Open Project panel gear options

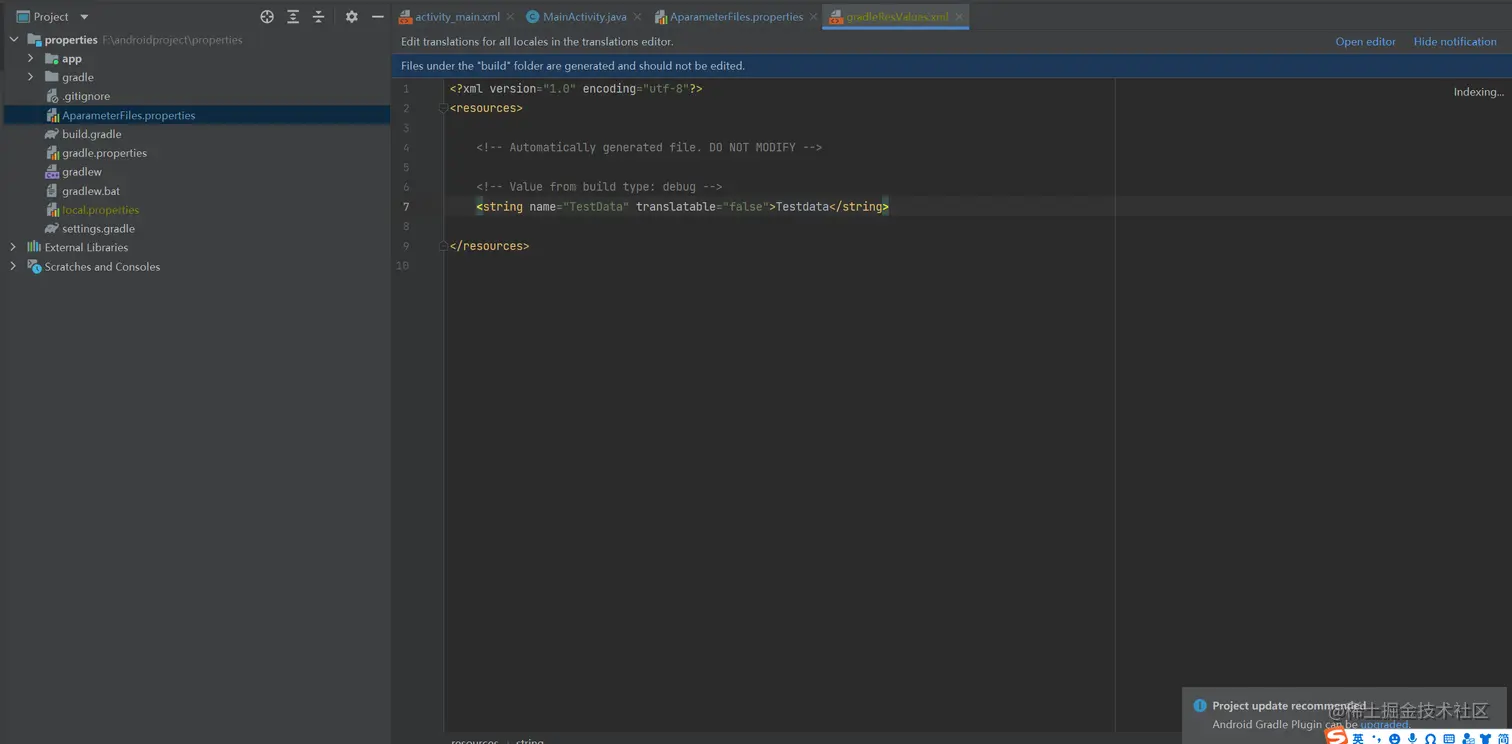tap(351, 17)
